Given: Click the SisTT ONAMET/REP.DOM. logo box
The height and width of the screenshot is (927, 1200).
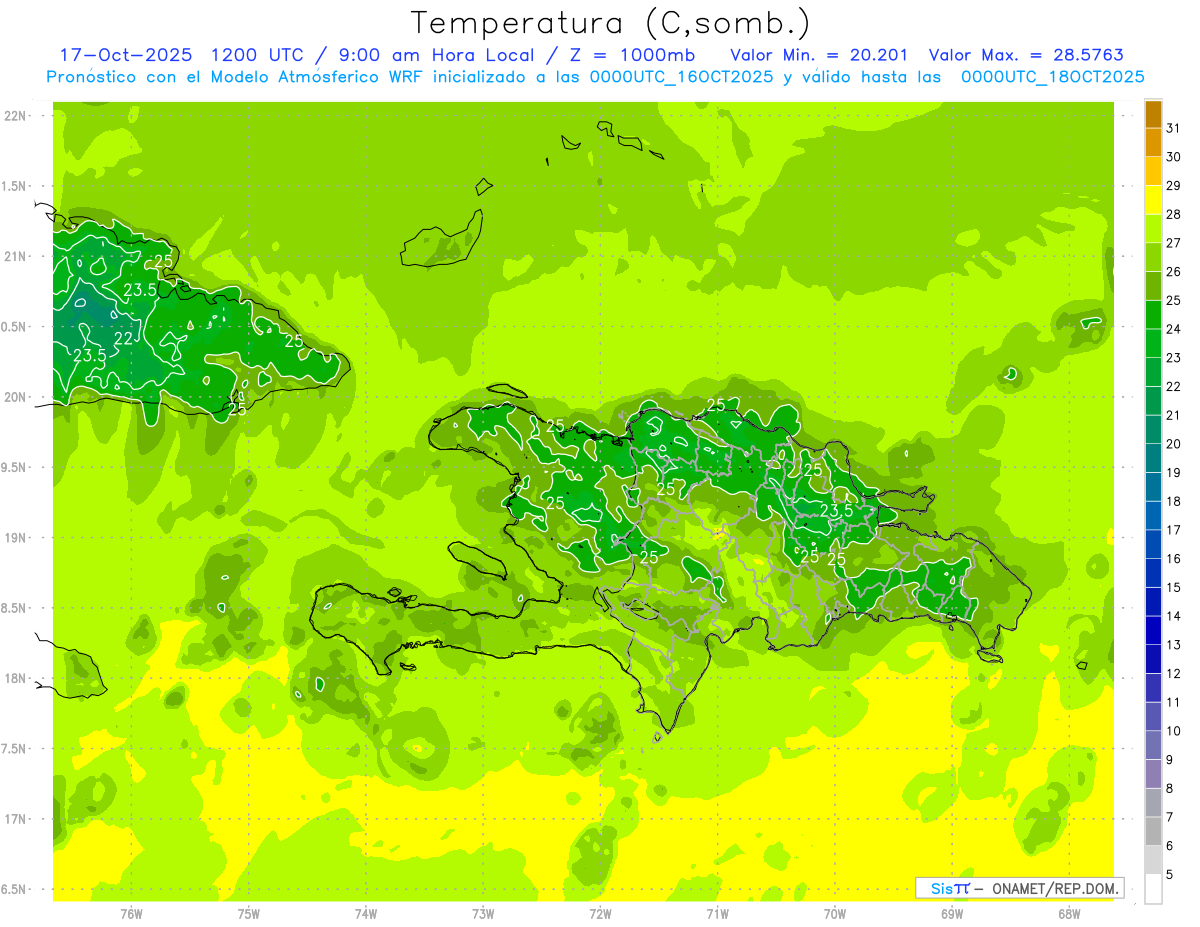Looking at the screenshot, I should pyautogui.click(x=1019, y=888).
